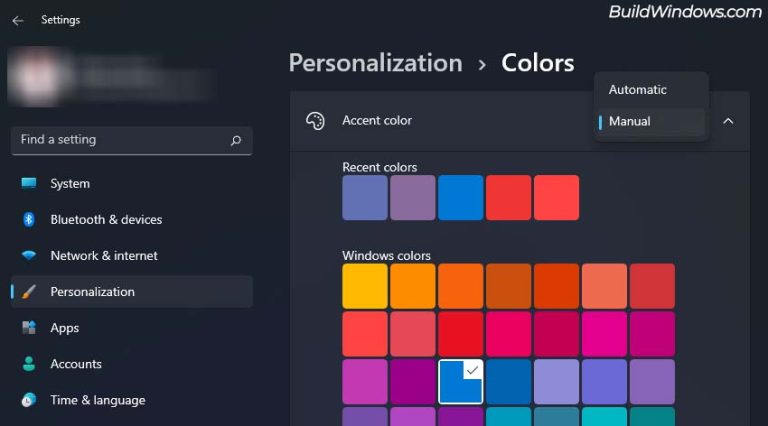Choose the hot pink Windows color
This screenshot has width=768, height=426.
pyautogui.click(x=604, y=334)
